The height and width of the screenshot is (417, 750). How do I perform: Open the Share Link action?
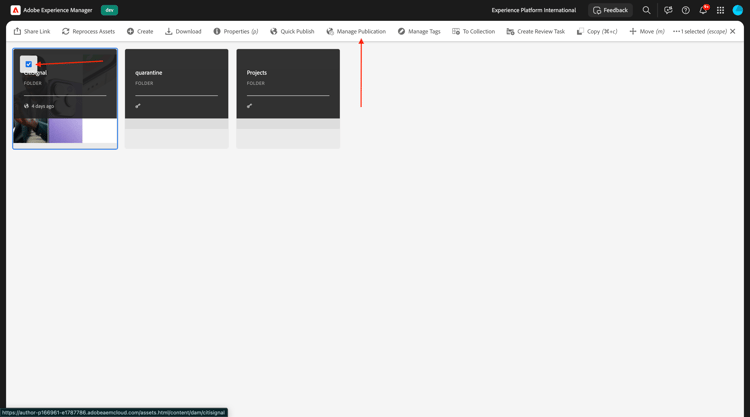click(x=32, y=32)
